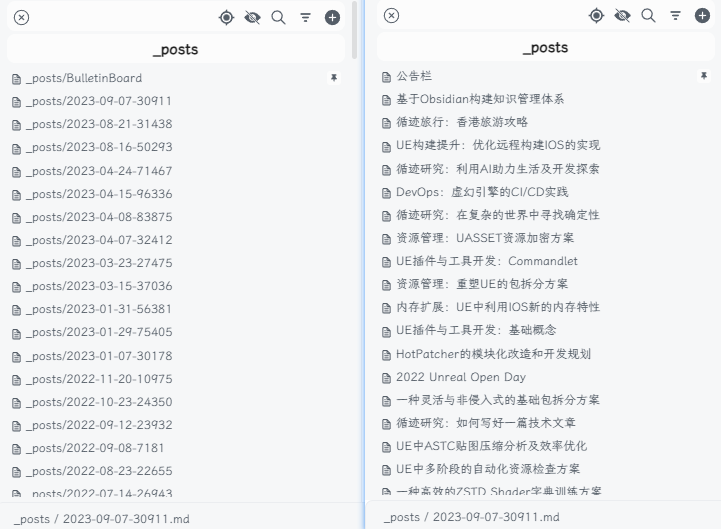Open the sort order dropdown in left panel
The image size is (721, 529).
[x=306, y=17]
